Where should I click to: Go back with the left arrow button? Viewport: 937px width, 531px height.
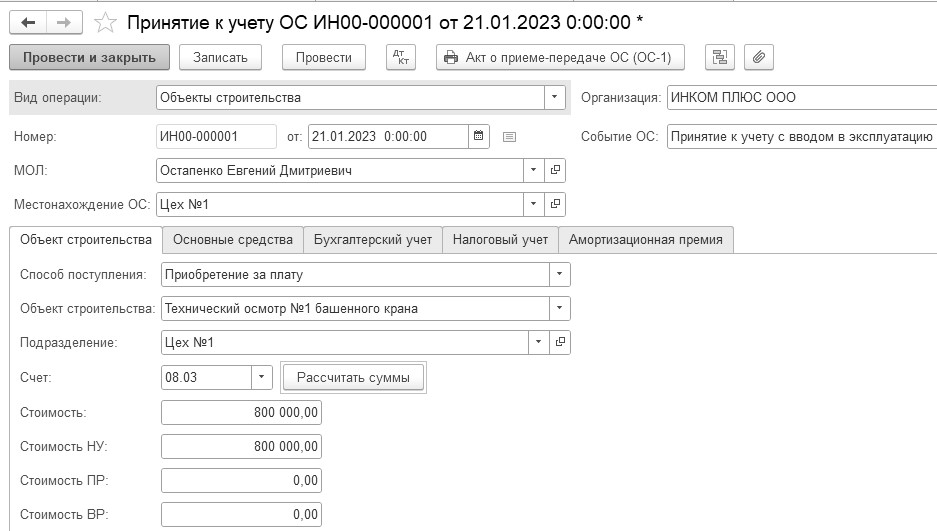(28, 23)
